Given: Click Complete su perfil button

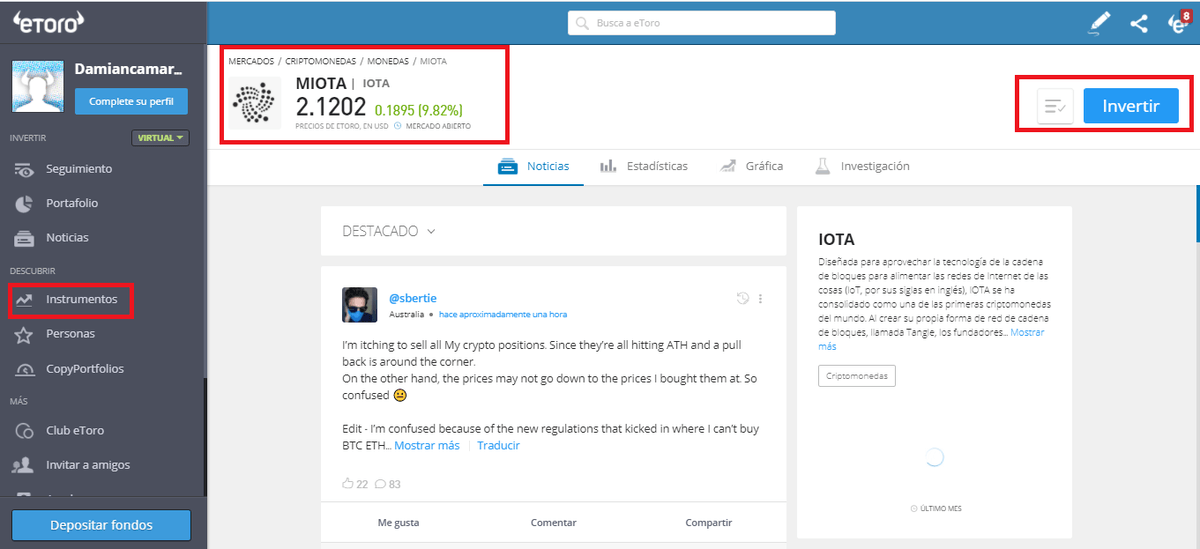Looking at the screenshot, I should tap(131, 101).
